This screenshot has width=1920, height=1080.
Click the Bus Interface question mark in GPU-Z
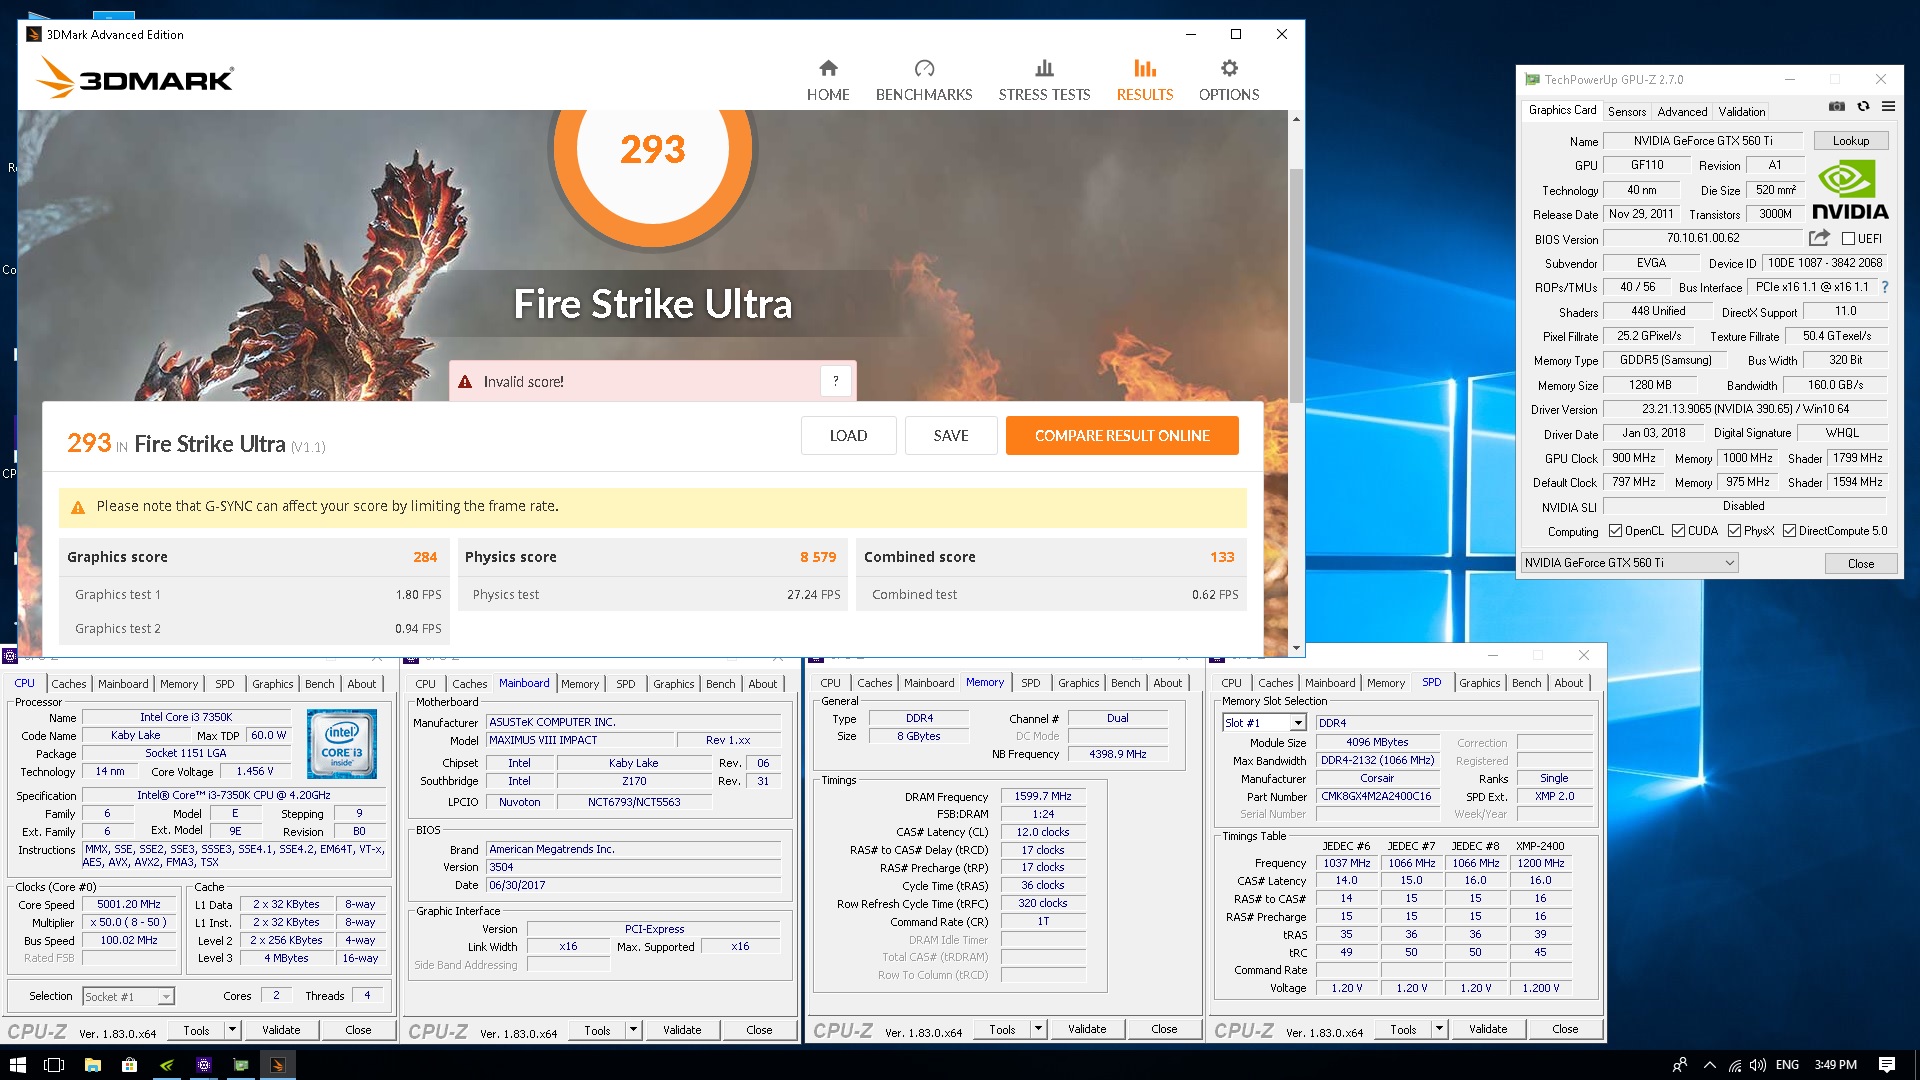coord(1885,287)
